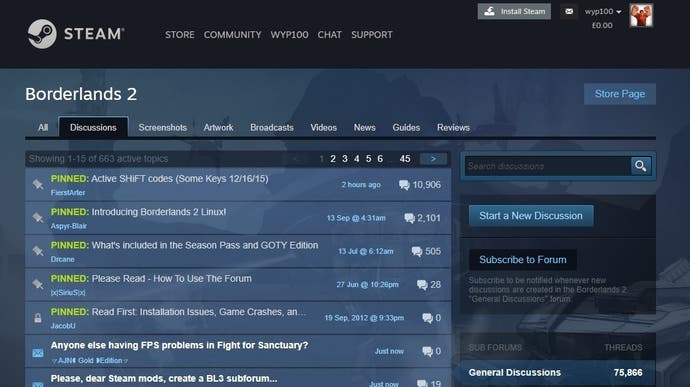Open the user avatar thumbnail
This screenshot has width=690, height=387.
tap(641, 15)
